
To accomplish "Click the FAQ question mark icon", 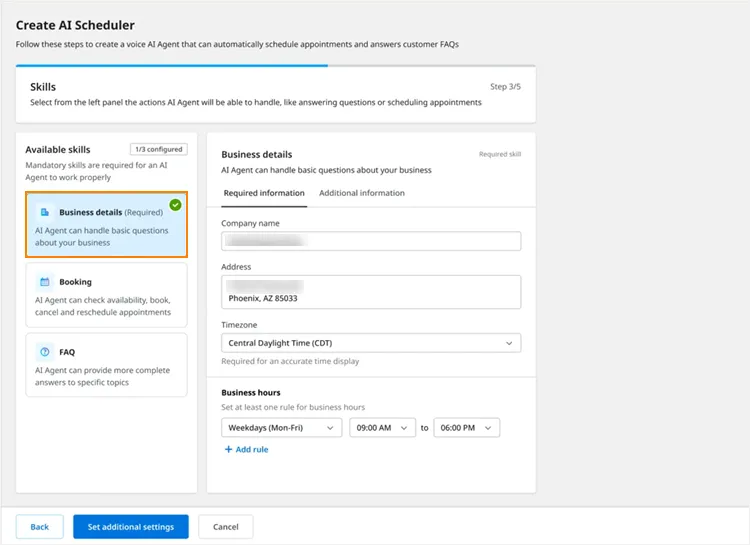I will click(x=44, y=352).
